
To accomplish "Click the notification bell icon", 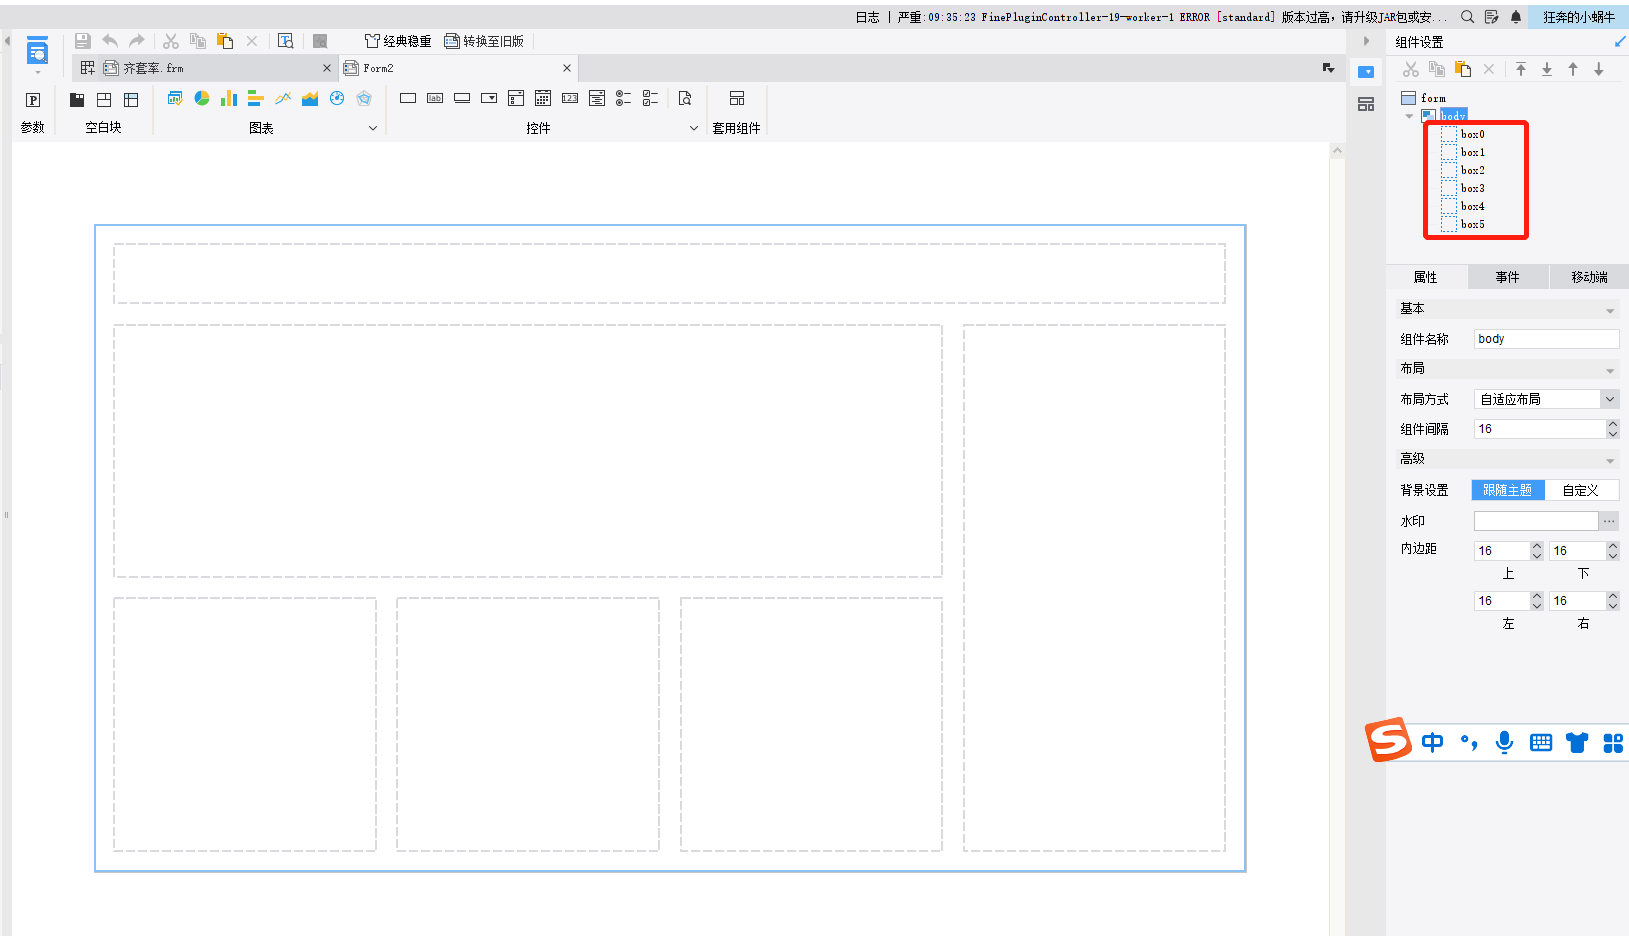I will pos(1516,17).
